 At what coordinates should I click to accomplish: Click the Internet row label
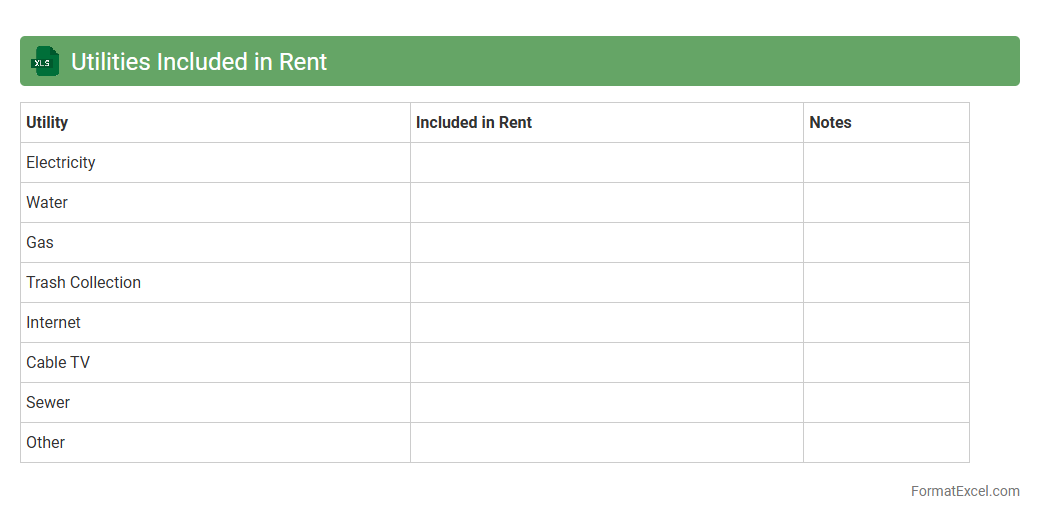(x=53, y=322)
